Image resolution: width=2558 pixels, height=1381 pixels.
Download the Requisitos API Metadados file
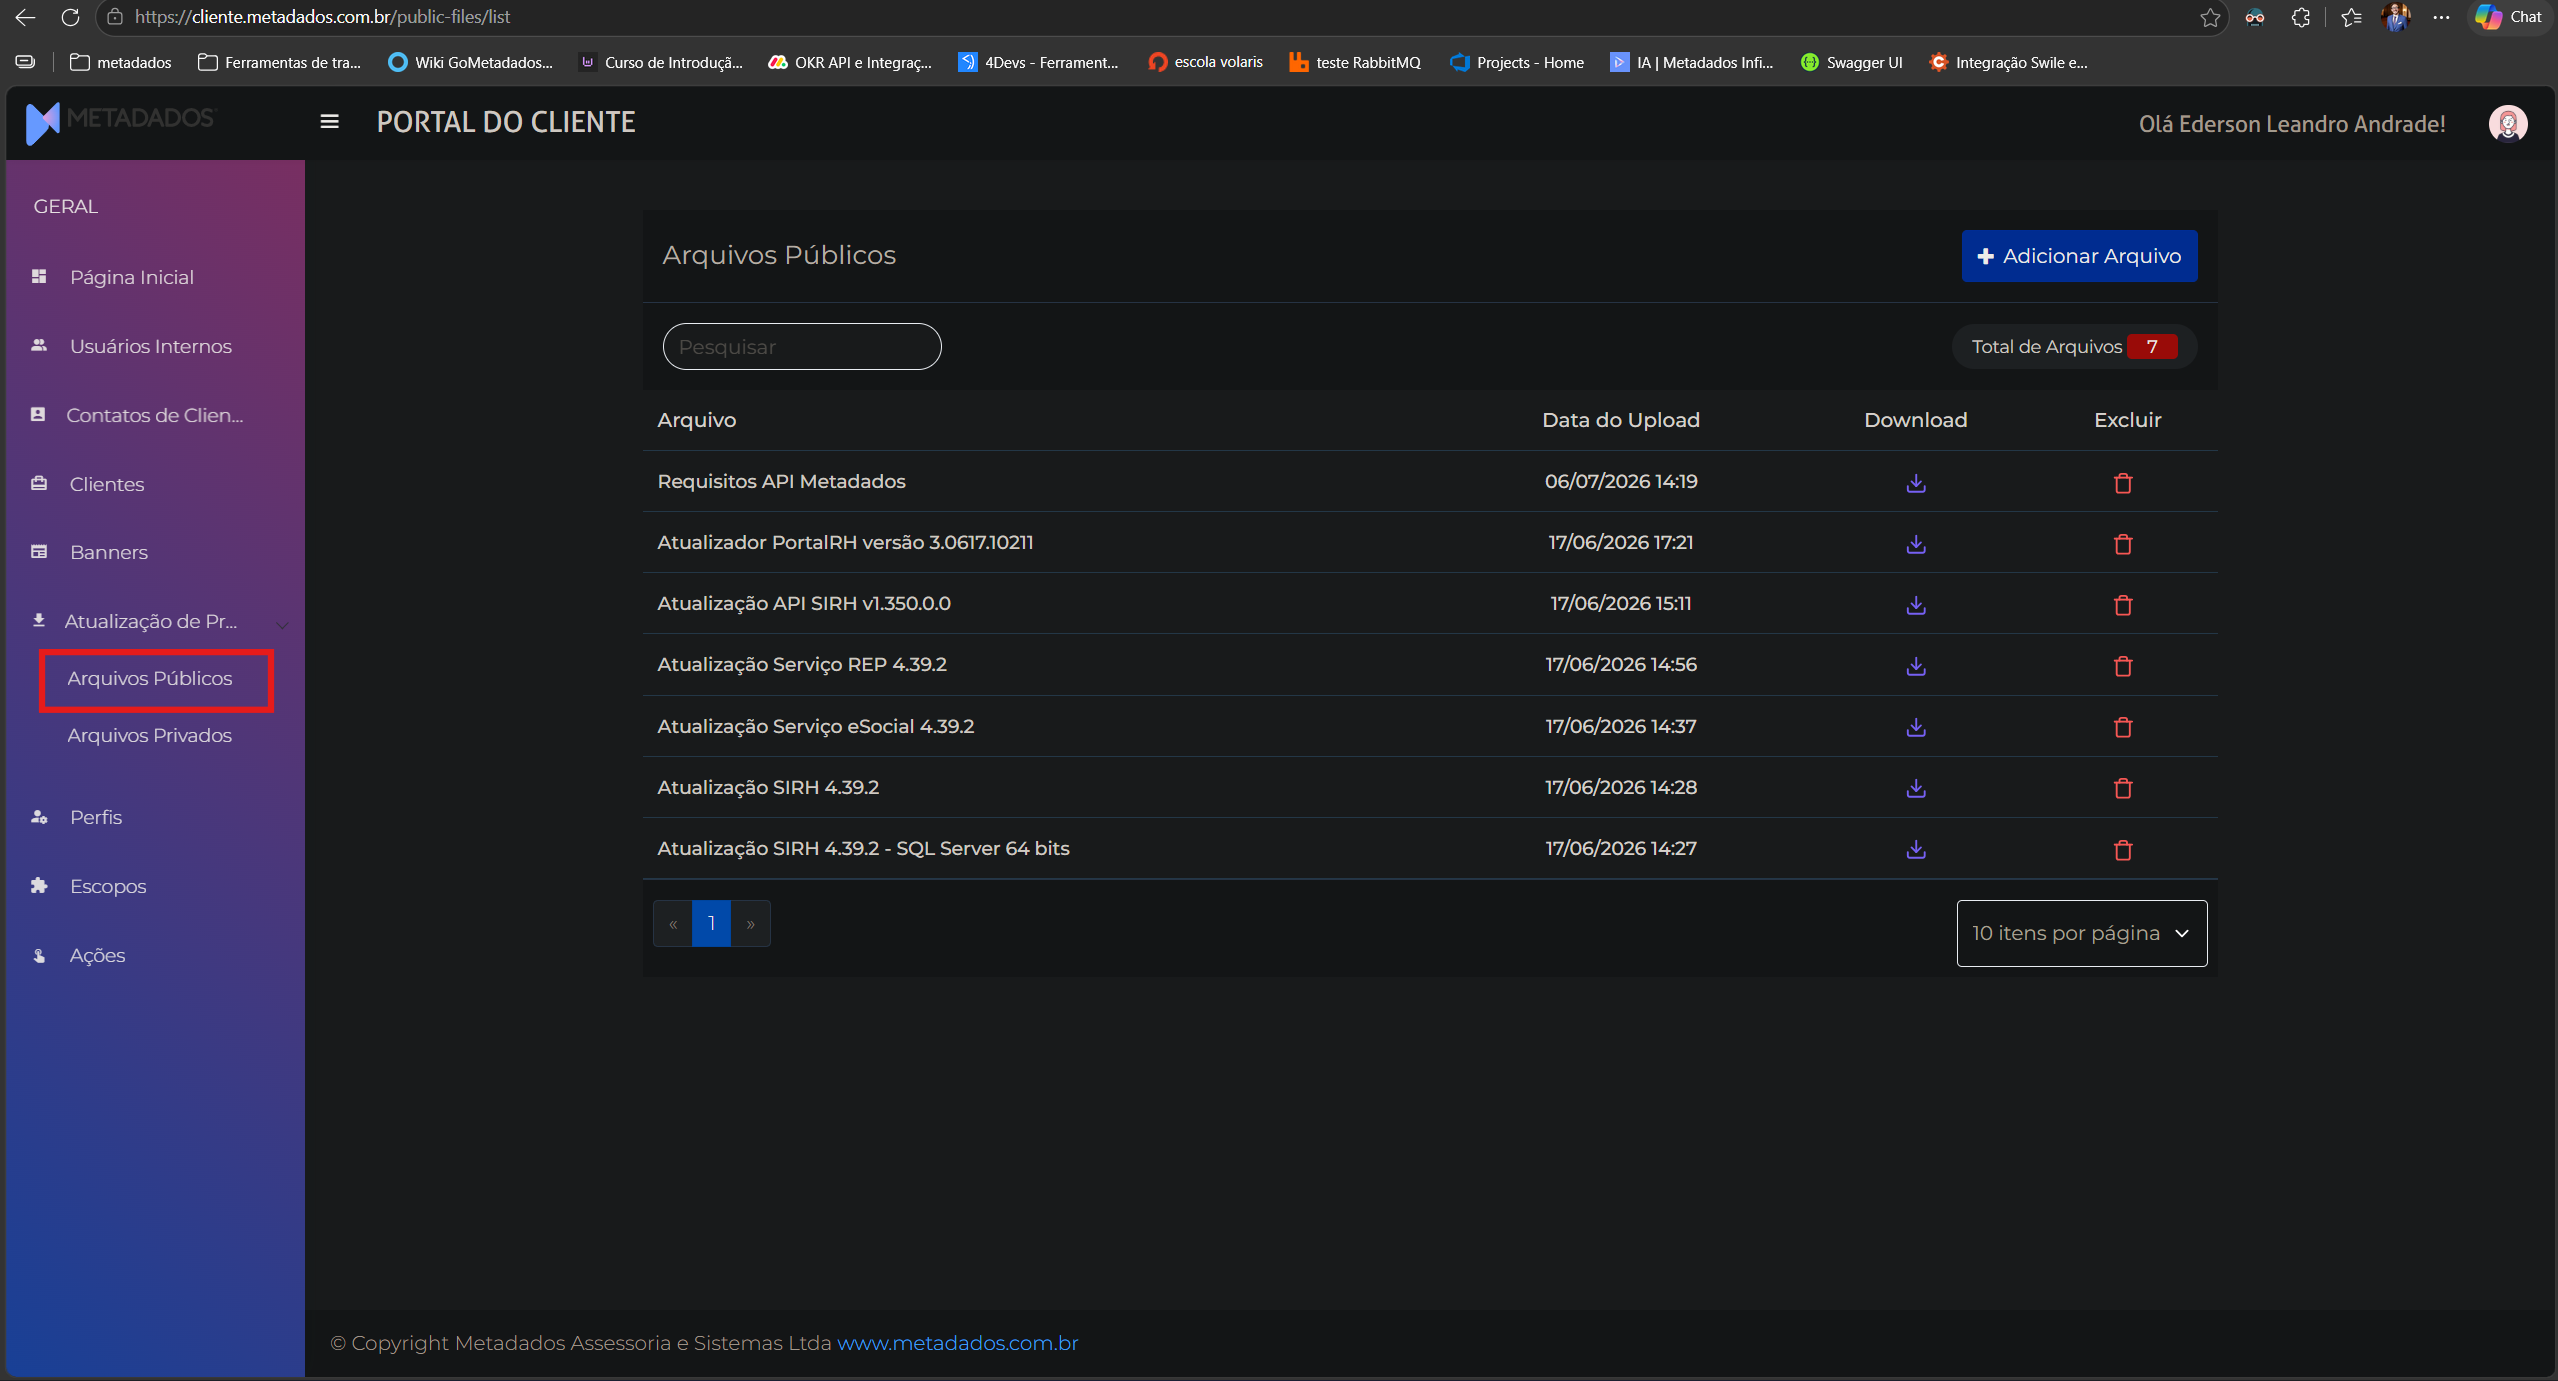click(x=1915, y=483)
